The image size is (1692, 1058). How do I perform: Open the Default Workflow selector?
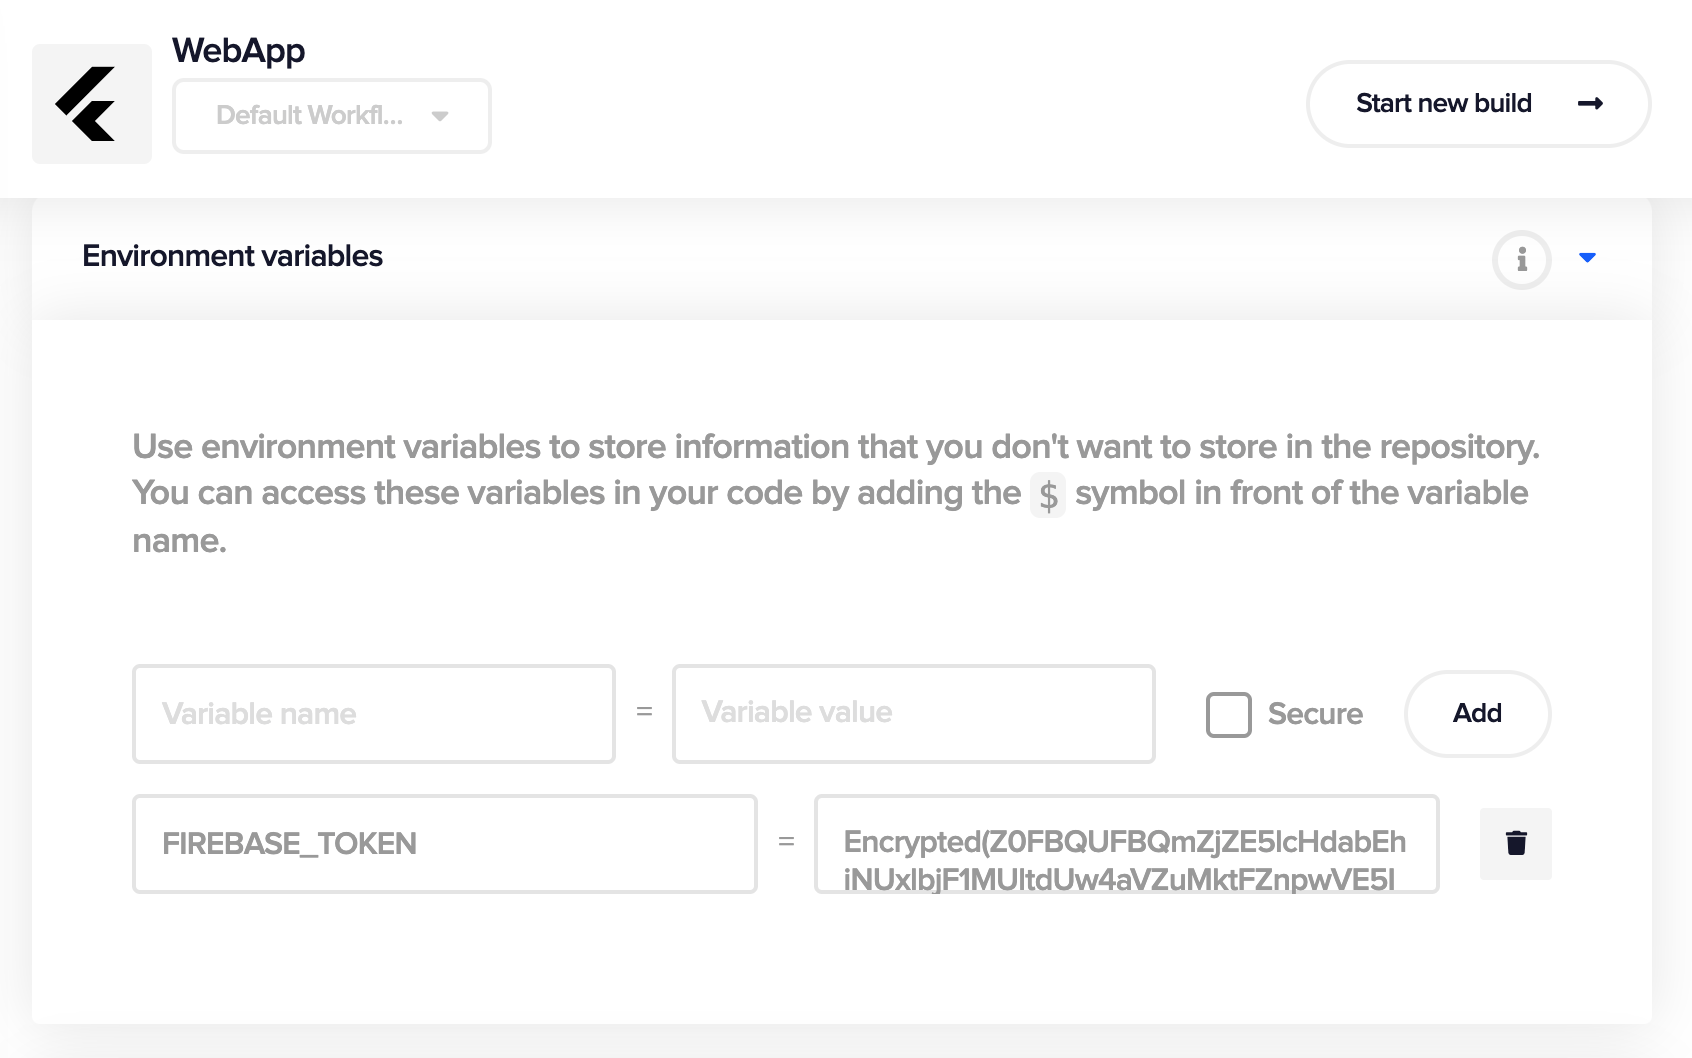[332, 116]
